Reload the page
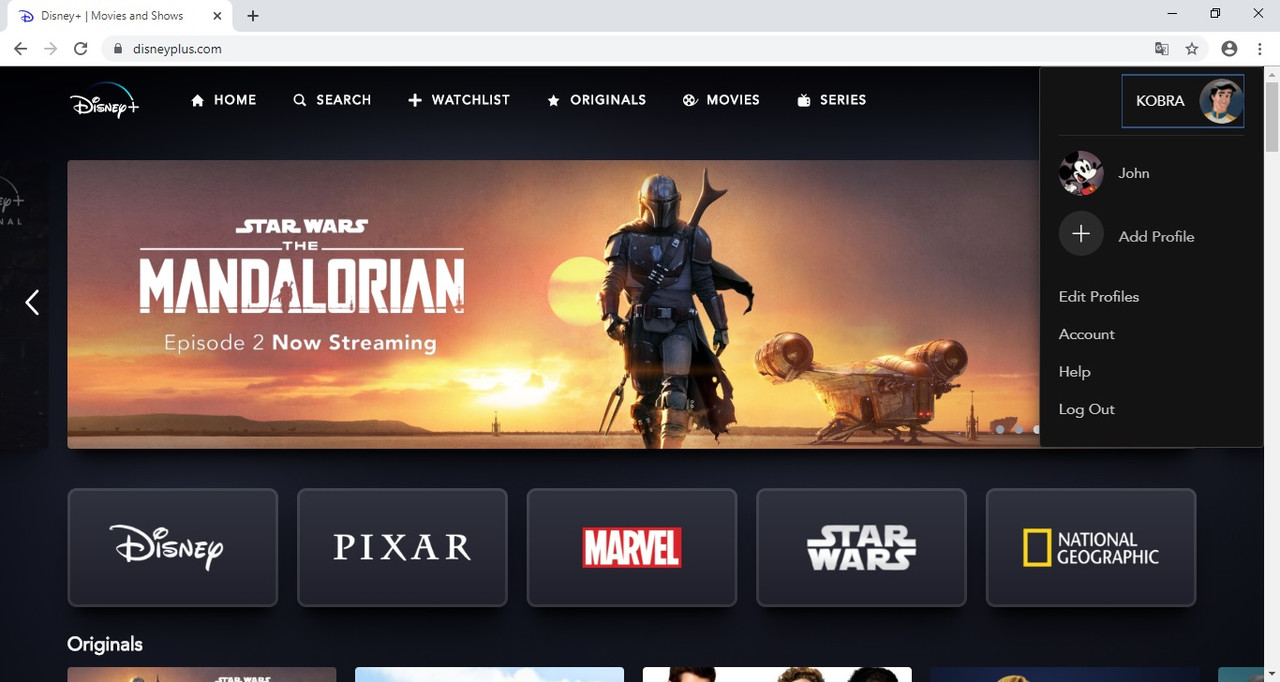 (81, 48)
